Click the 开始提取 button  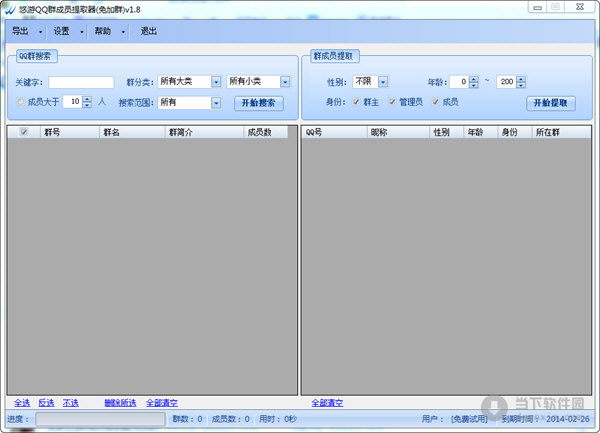551,103
